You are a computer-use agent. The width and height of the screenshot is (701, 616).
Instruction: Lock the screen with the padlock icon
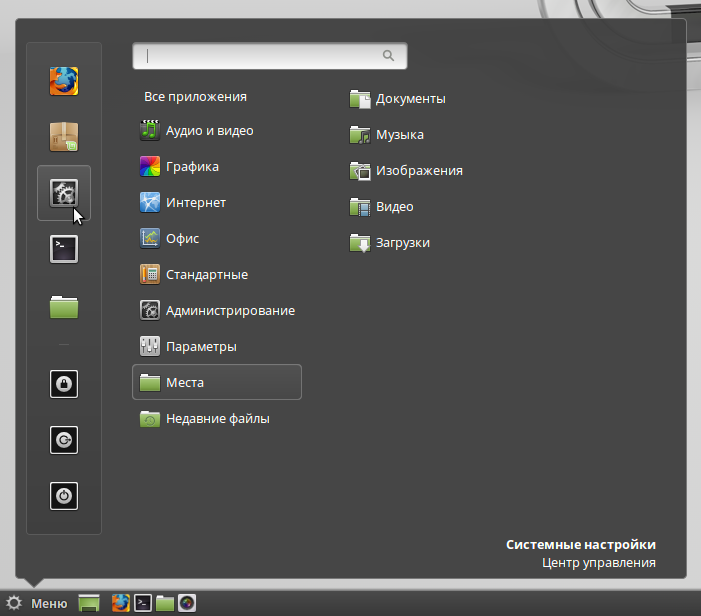tap(64, 384)
